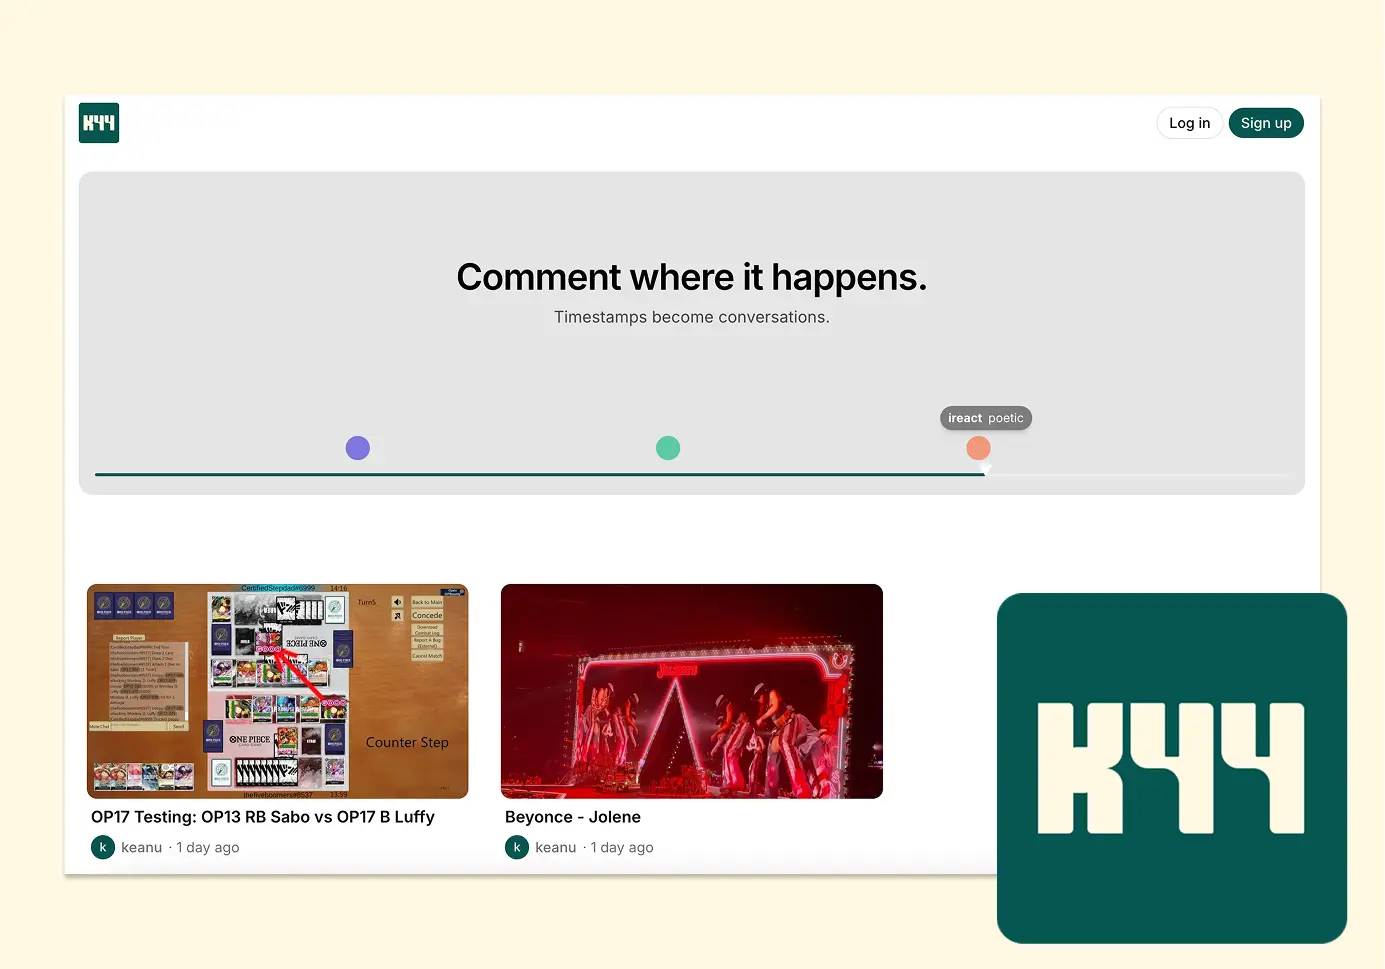
Task: Open the OP17 Testing video thumbnail
Action: tap(278, 691)
